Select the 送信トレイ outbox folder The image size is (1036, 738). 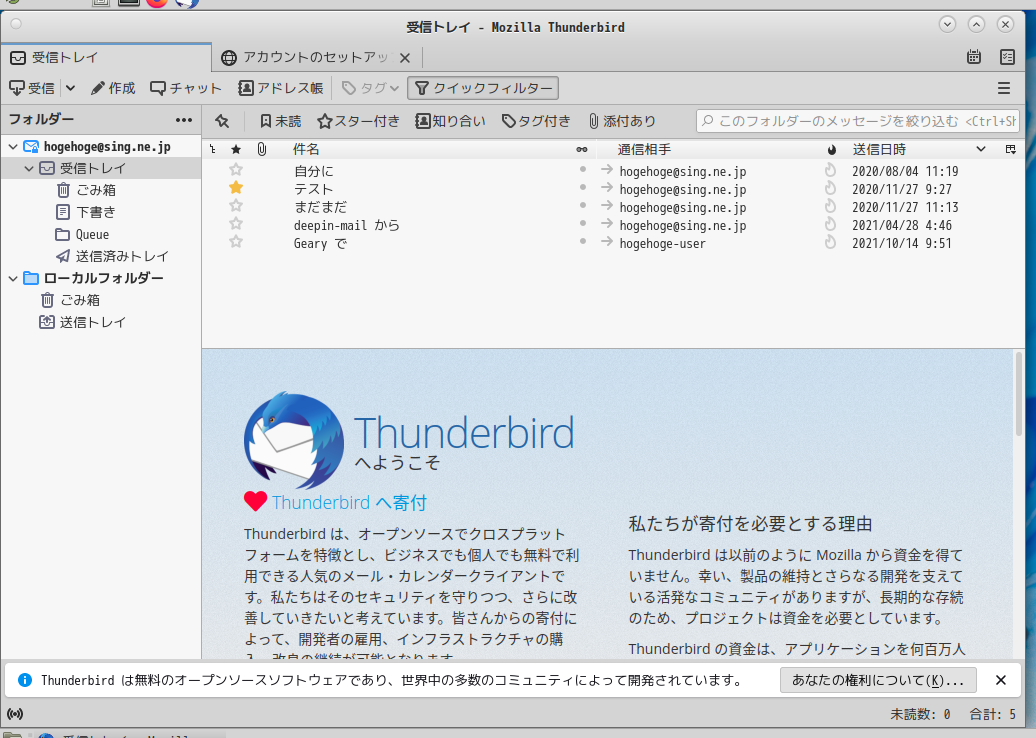83,322
